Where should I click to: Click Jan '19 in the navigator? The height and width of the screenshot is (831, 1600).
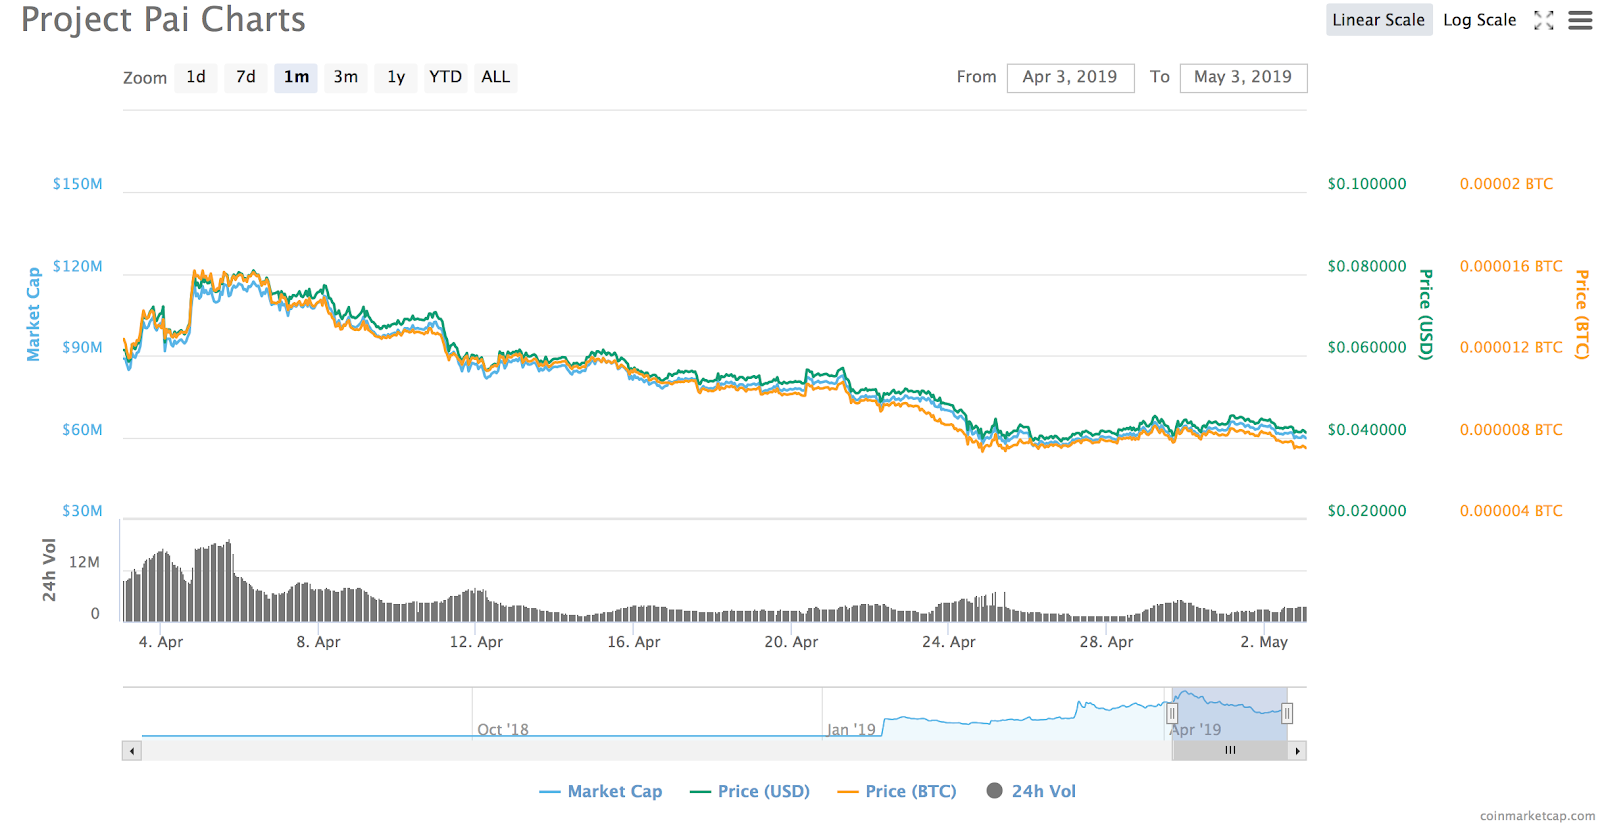851,730
